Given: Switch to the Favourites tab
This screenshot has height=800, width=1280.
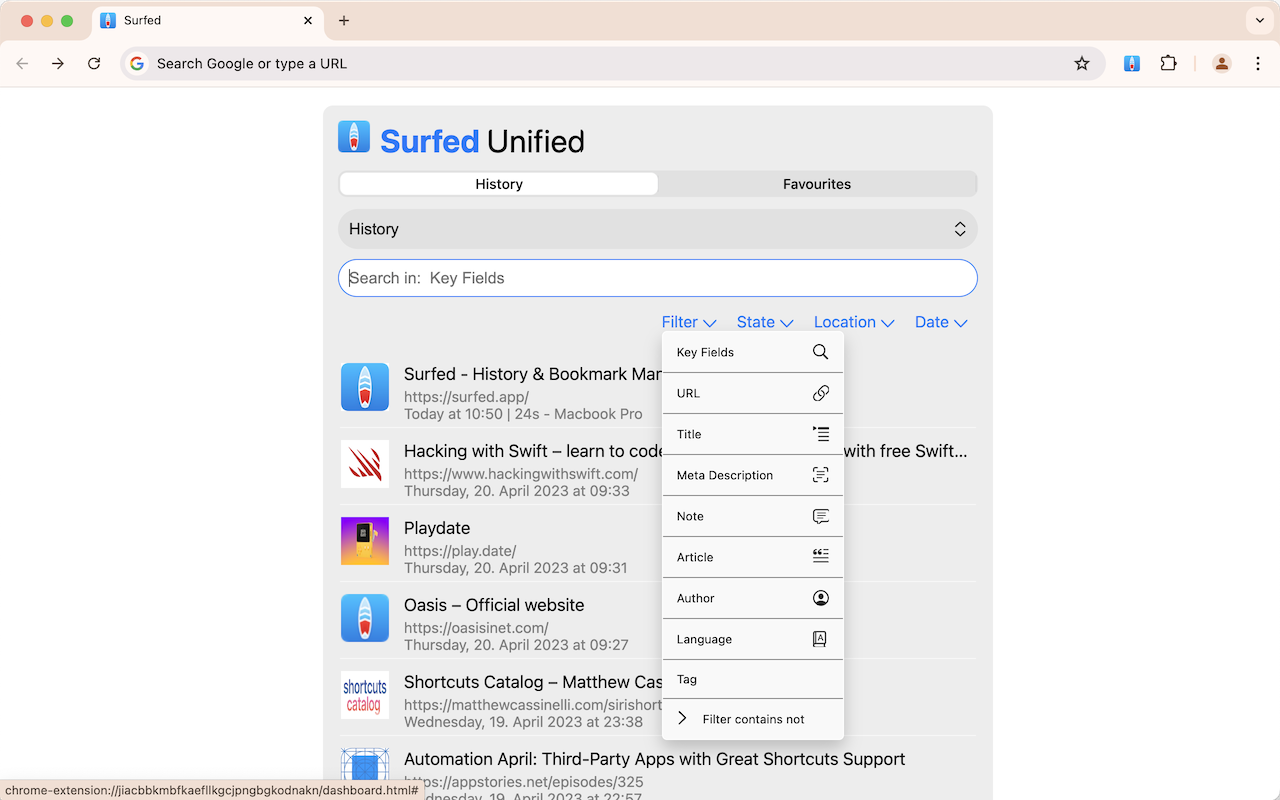Looking at the screenshot, I should (x=817, y=184).
